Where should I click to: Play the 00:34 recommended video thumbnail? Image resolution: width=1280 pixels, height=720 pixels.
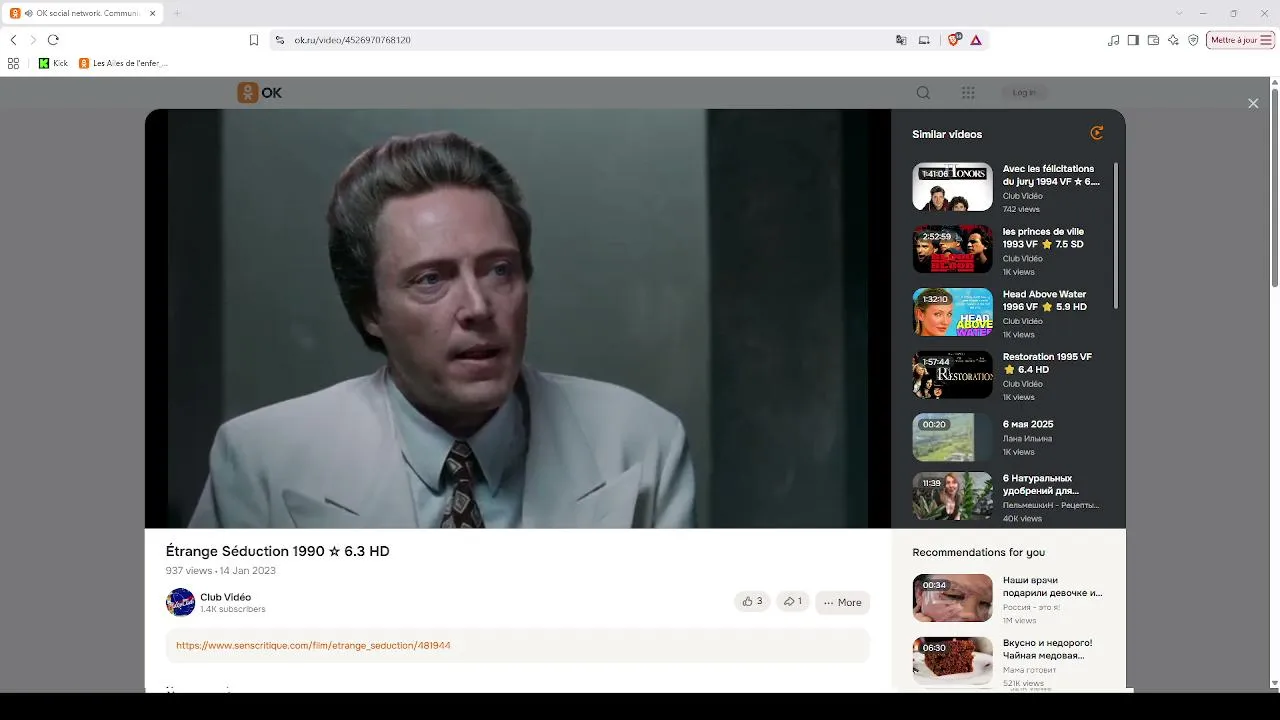pyautogui.click(x=952, y=598)
